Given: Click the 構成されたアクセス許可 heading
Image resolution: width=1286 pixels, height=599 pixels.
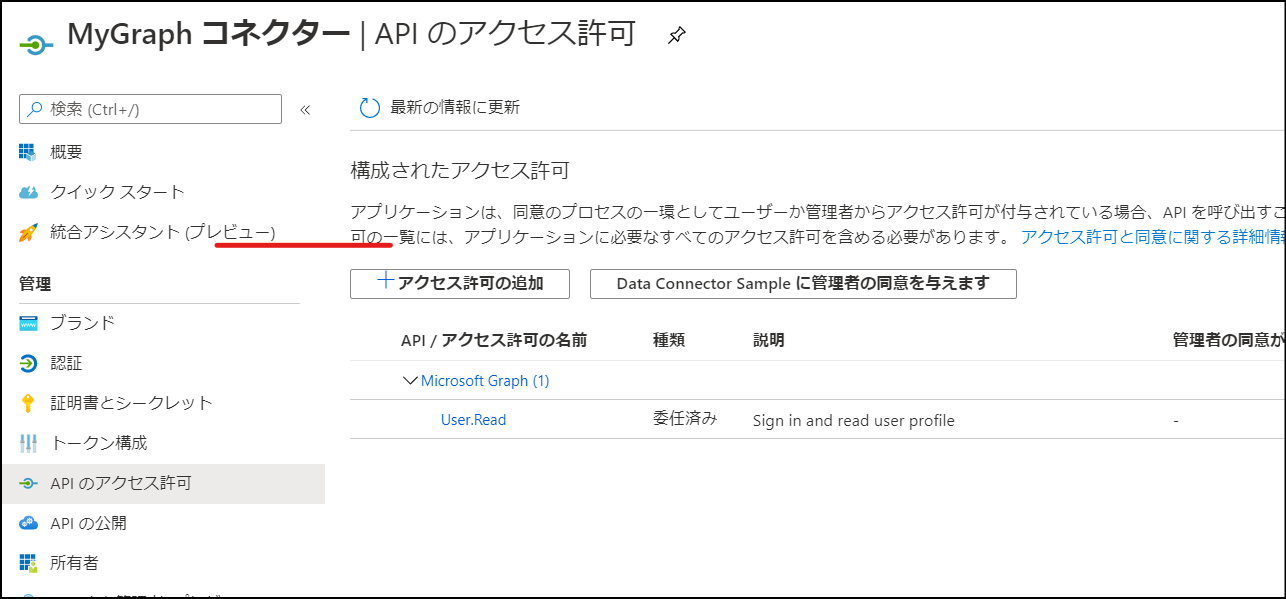Looking at the screenshot, I should coord(460,170).
